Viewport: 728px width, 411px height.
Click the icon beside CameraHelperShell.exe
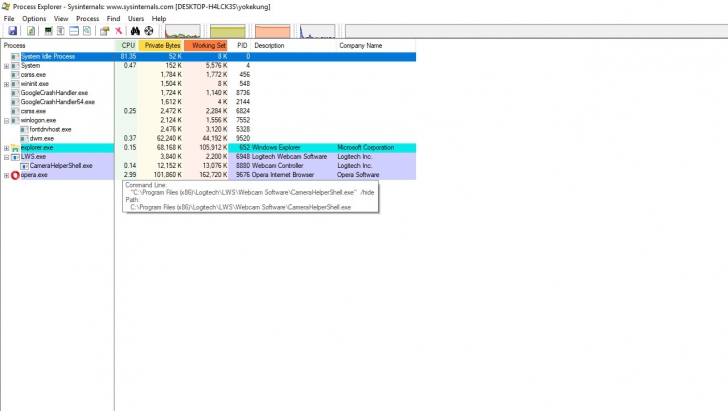24,166
